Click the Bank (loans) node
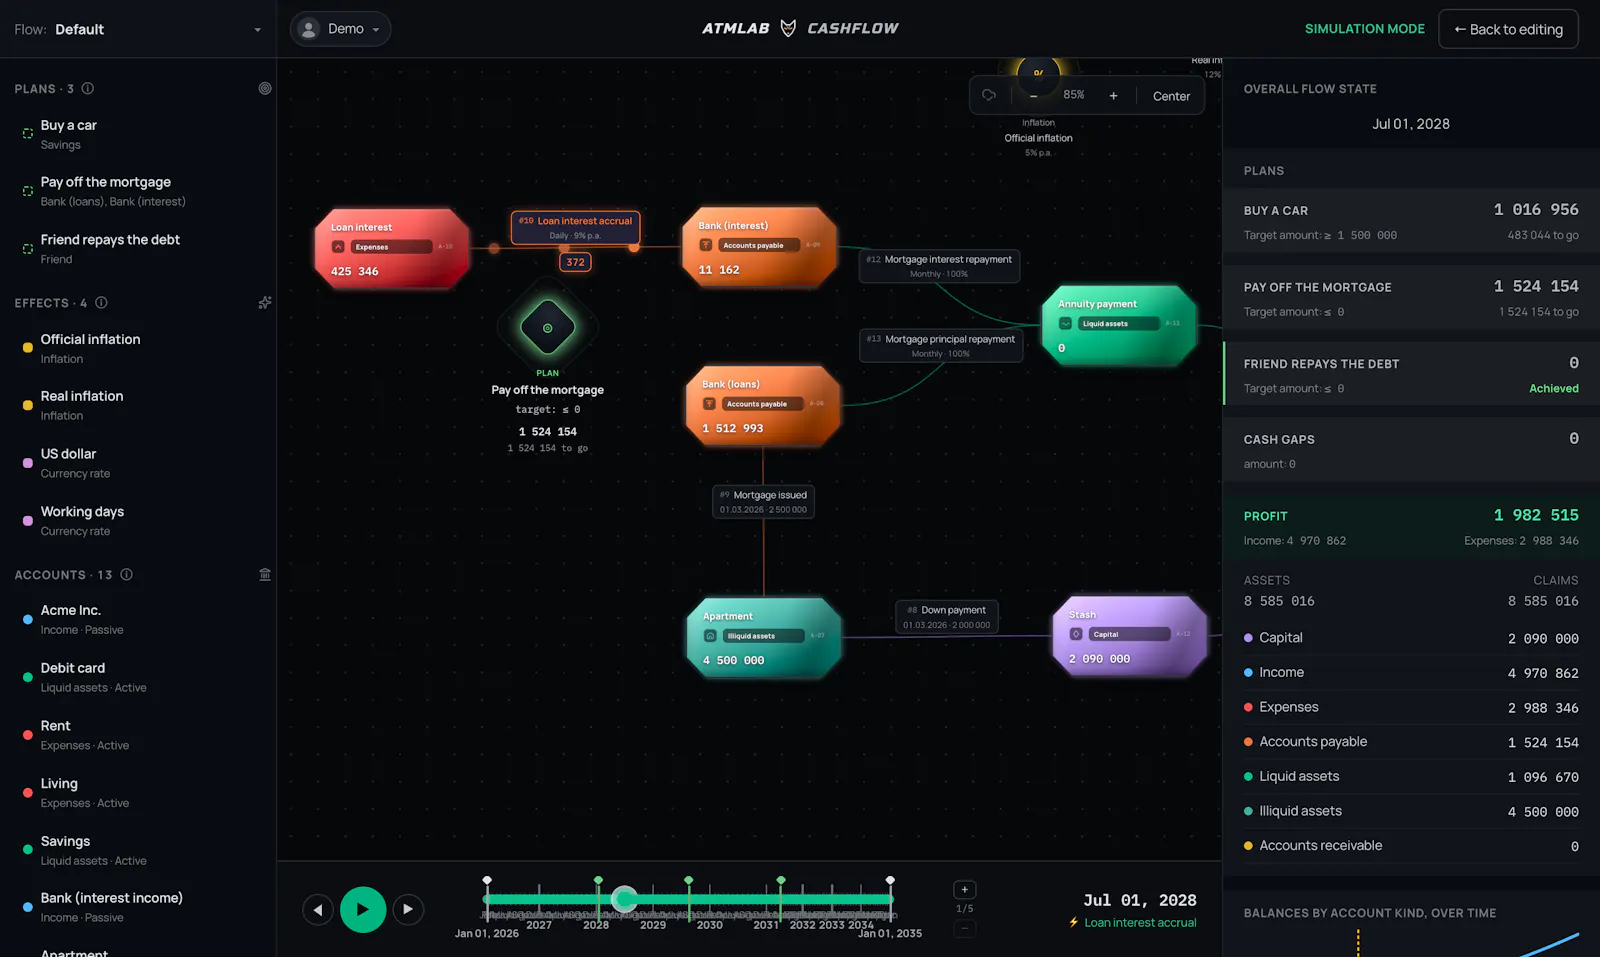The height and width of the screenshot is (957, 1600). tap(764, 405)
